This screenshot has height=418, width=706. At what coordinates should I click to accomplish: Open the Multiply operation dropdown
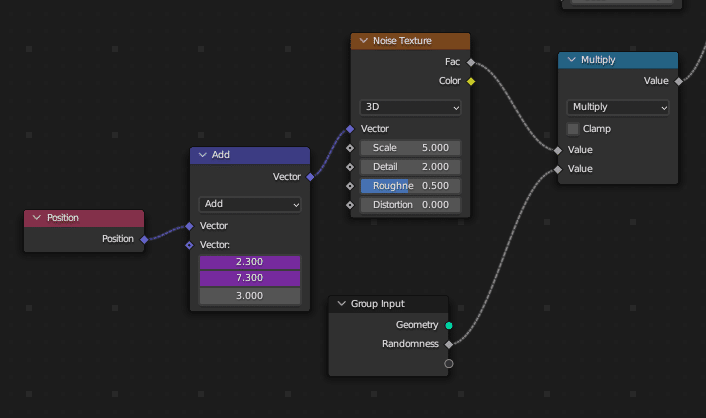pyautogui.click(x=618, y=107)
